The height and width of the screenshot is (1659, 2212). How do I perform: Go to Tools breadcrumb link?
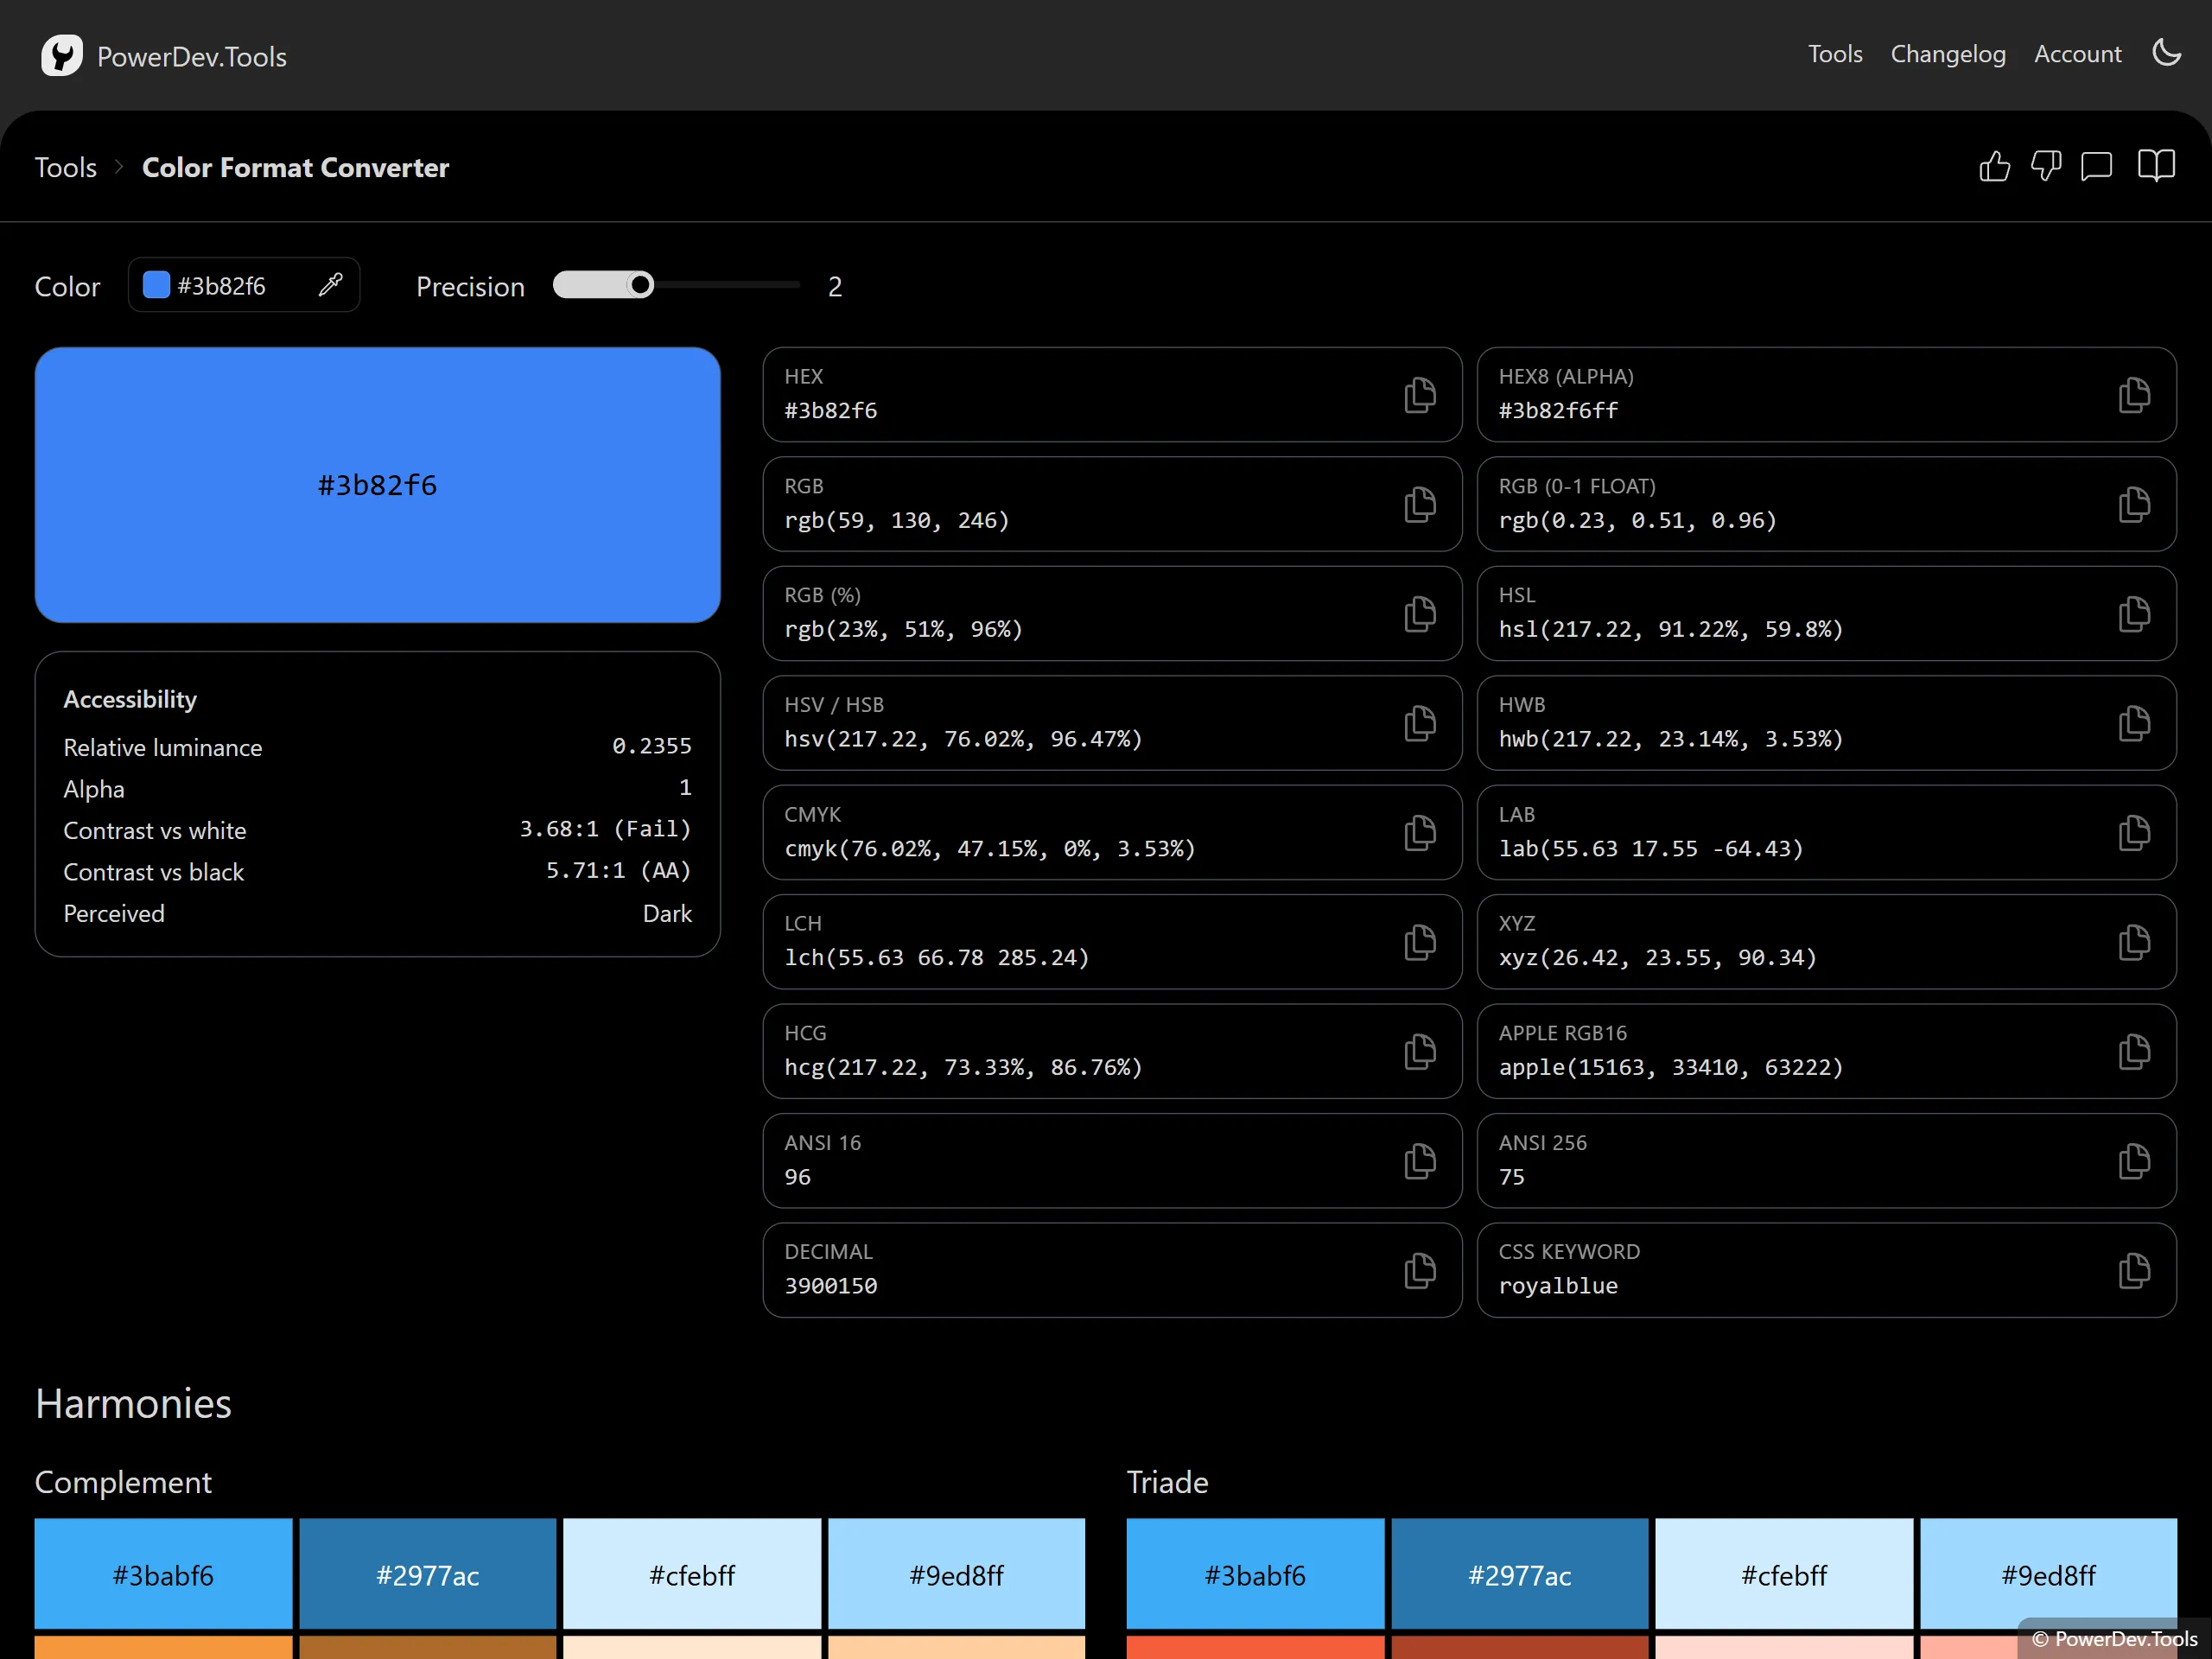point(66,167)
